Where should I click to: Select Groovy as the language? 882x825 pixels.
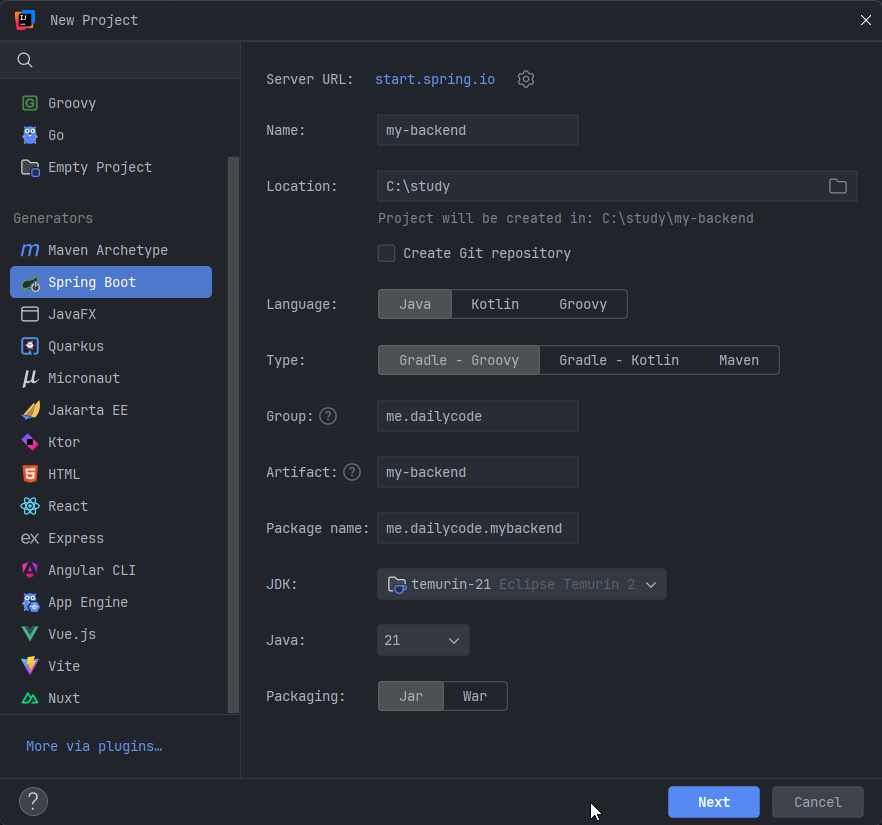tap(583, 304)
